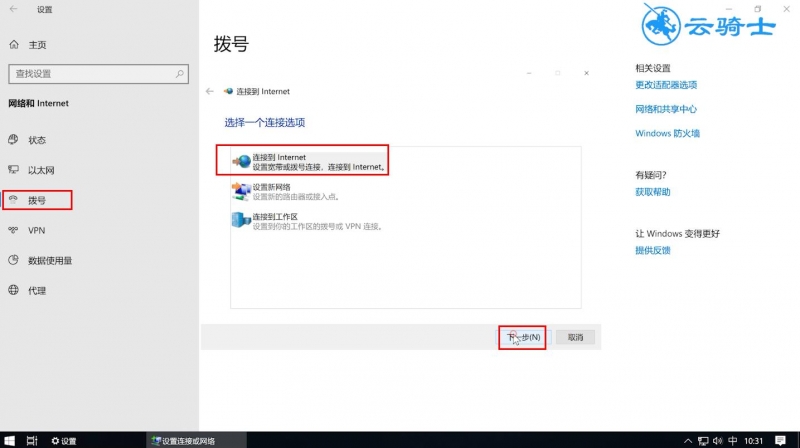Go back in 连接到 Internet wizard
Image resolution: width=800 pixels, height=448 pixels.
click(x=210, y=91)
